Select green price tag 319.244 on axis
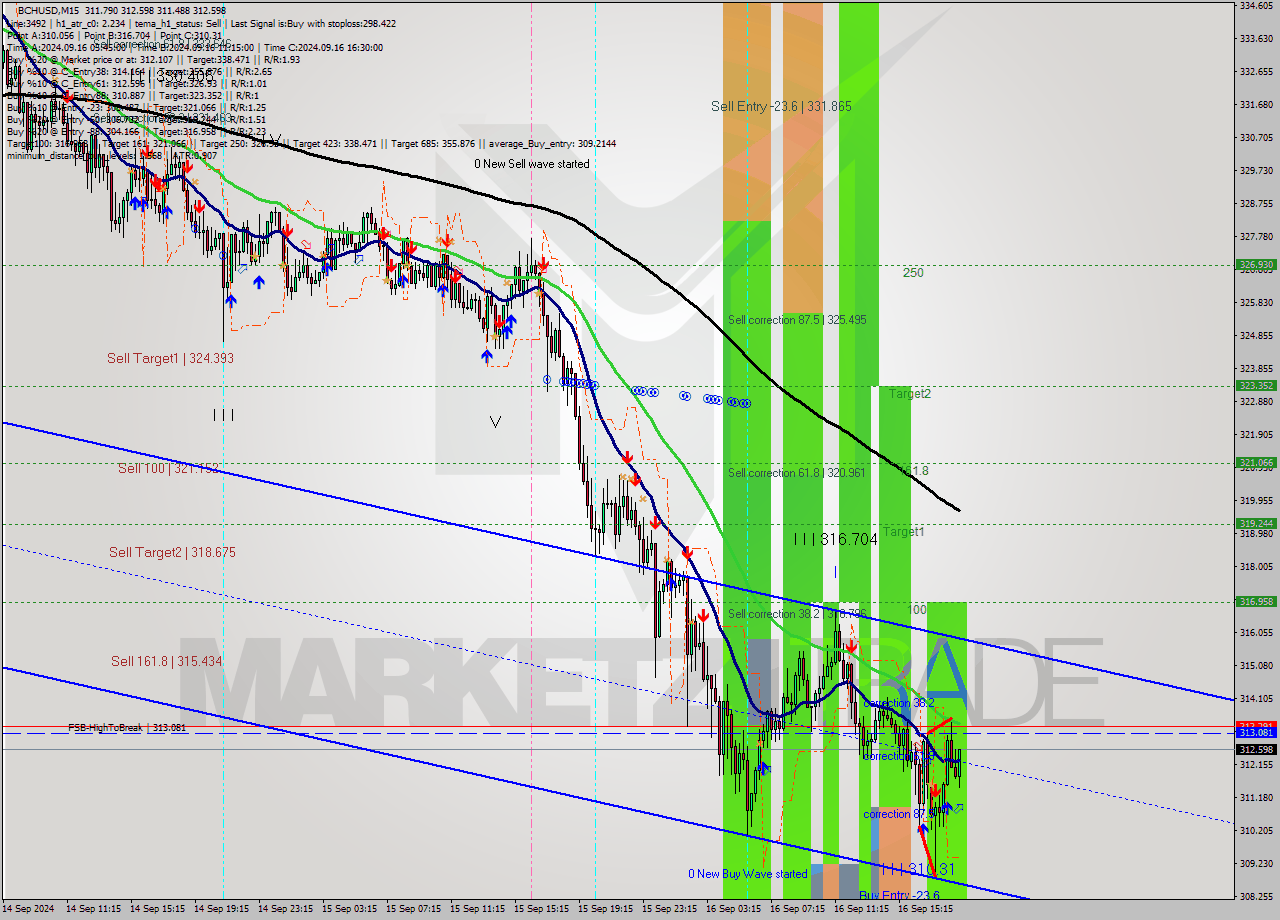This screenshot has width=1280, height=920. click(1256, 523)
